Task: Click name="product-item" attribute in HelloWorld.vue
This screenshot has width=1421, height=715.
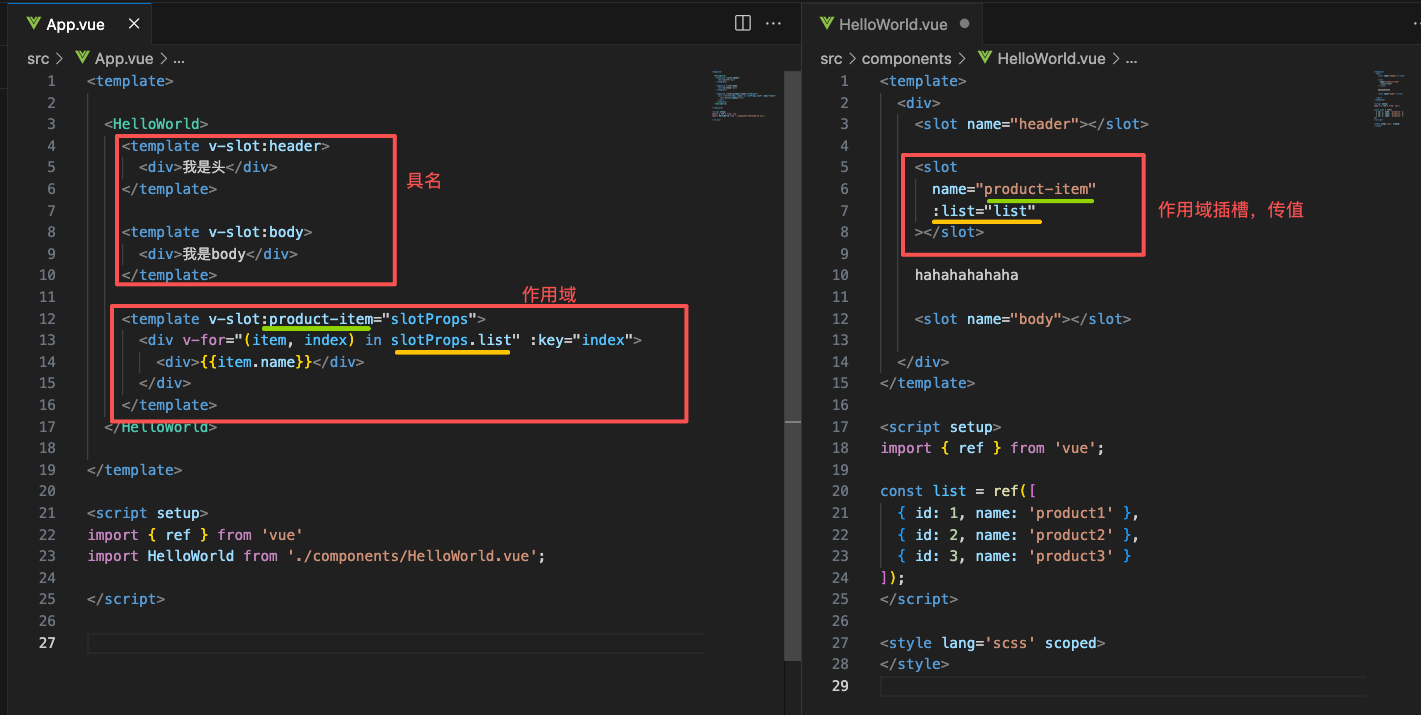Action: pos(1014,189)
